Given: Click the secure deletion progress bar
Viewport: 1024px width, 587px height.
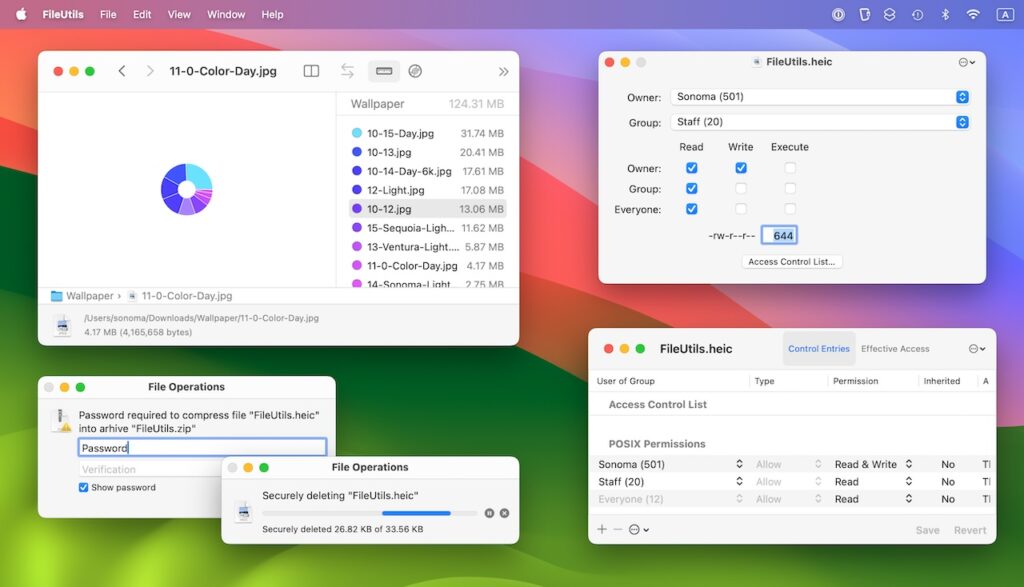Looking at the screenshot, I should pyautogui.click(x=370, y=512).
